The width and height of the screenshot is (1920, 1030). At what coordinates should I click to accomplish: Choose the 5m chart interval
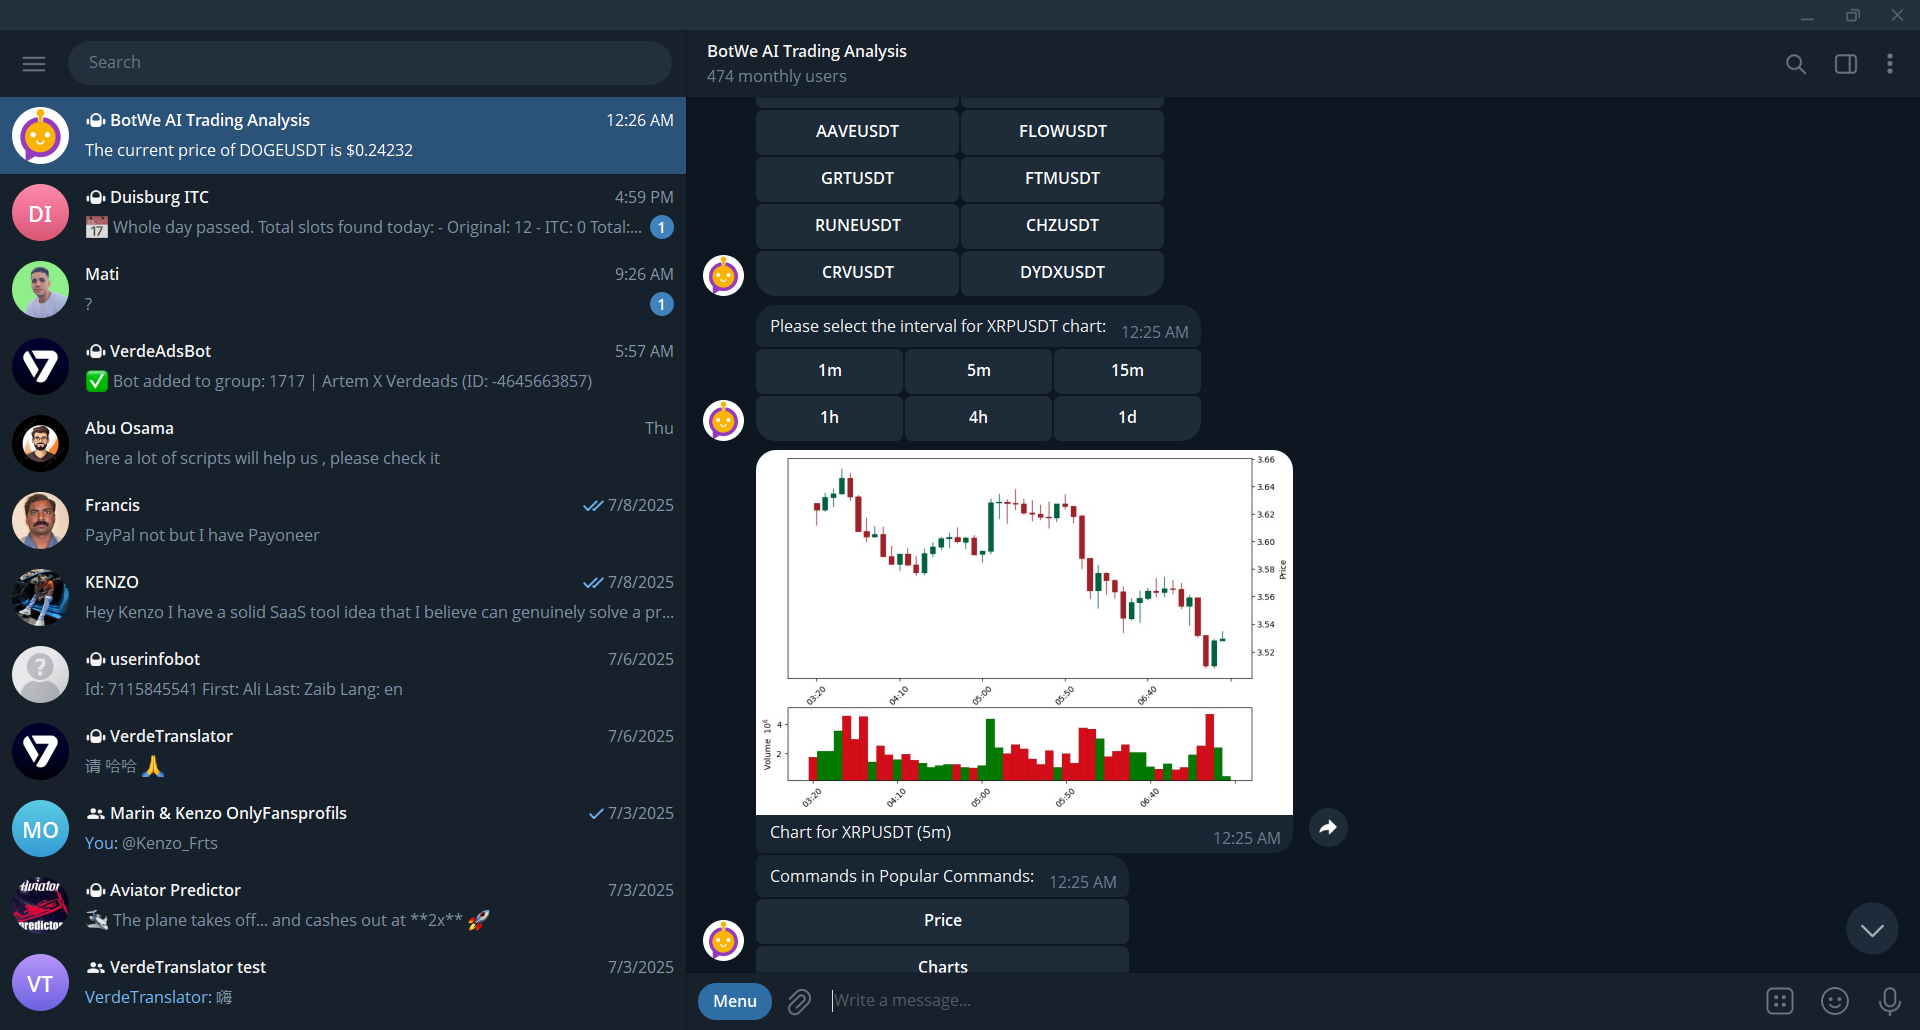[x=978, y=371]
